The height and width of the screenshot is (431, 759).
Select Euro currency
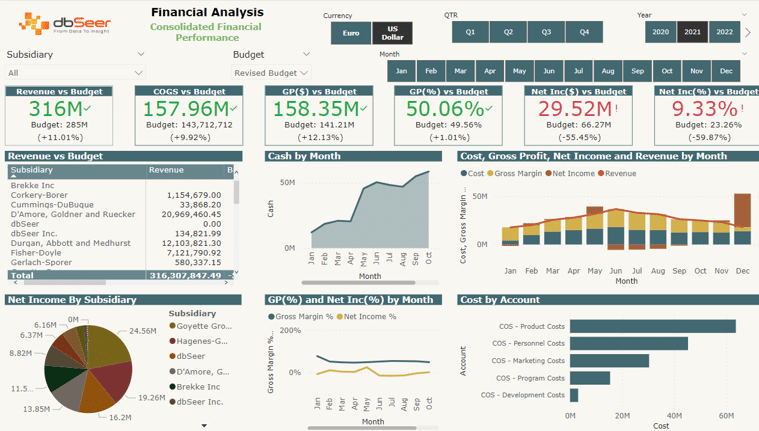pos(351,33)
